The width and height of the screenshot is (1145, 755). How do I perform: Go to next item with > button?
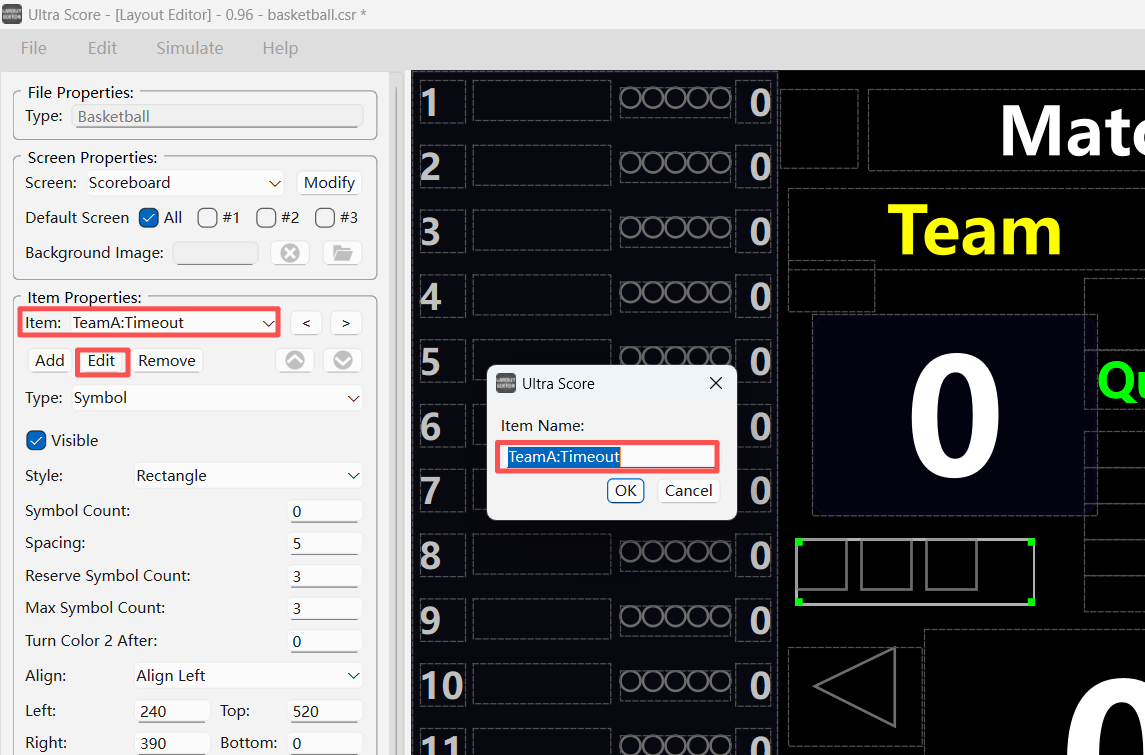coord(346,323)
